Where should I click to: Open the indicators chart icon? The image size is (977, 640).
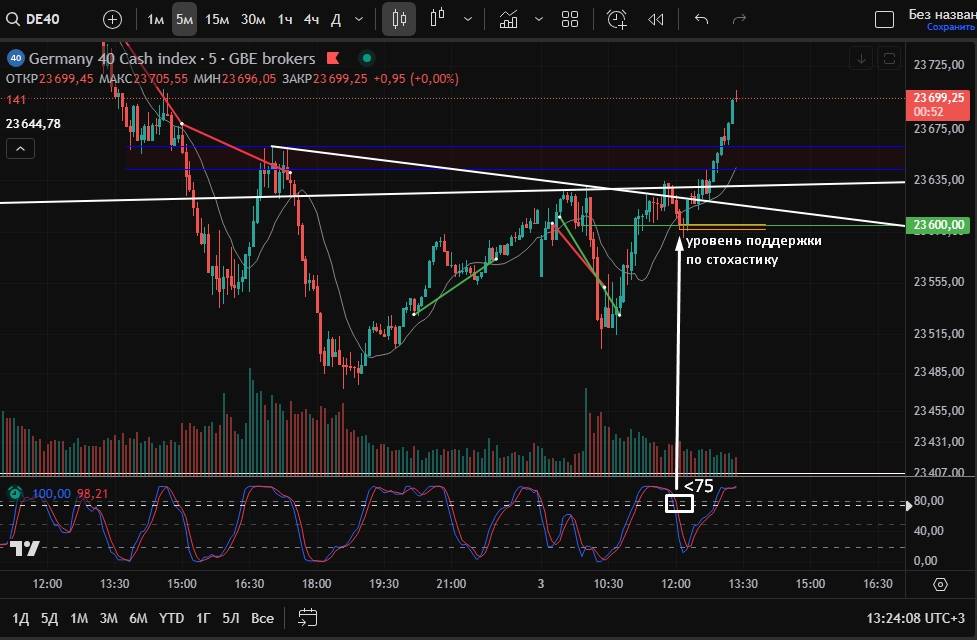[x=509, y=19]
